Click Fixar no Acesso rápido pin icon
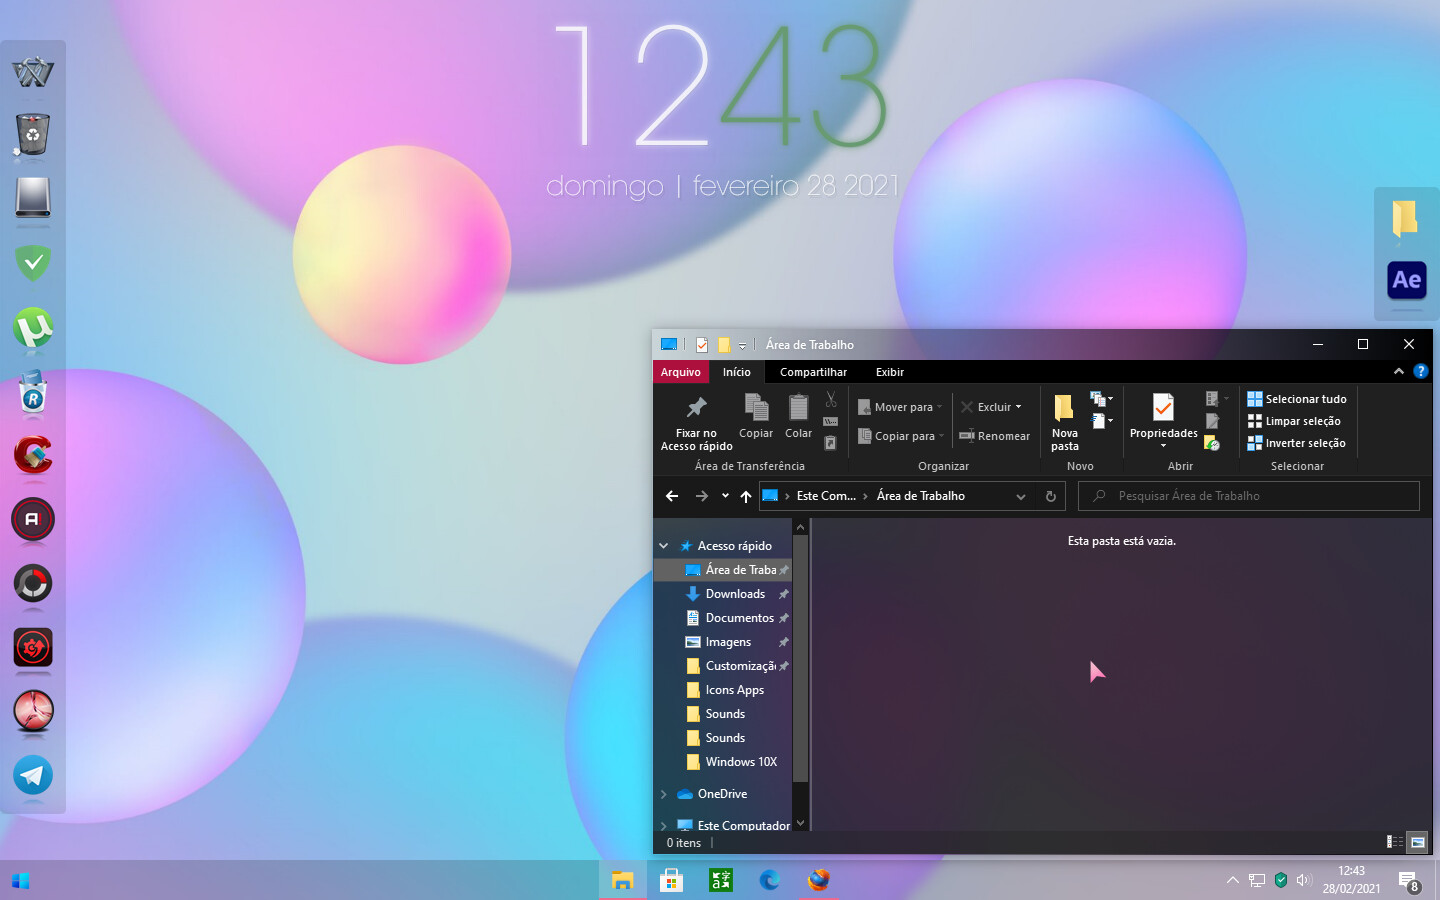The height and width of the screenshot is (900, 1440). point(697,407)
